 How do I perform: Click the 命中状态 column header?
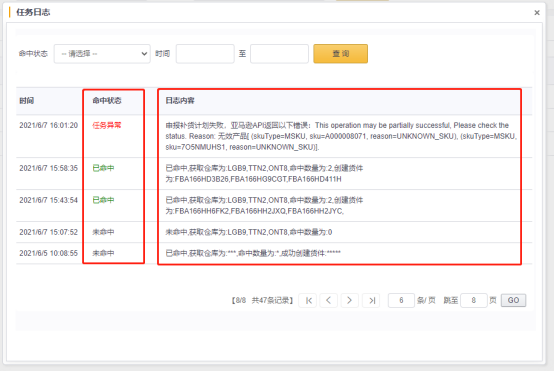[107, 101]
